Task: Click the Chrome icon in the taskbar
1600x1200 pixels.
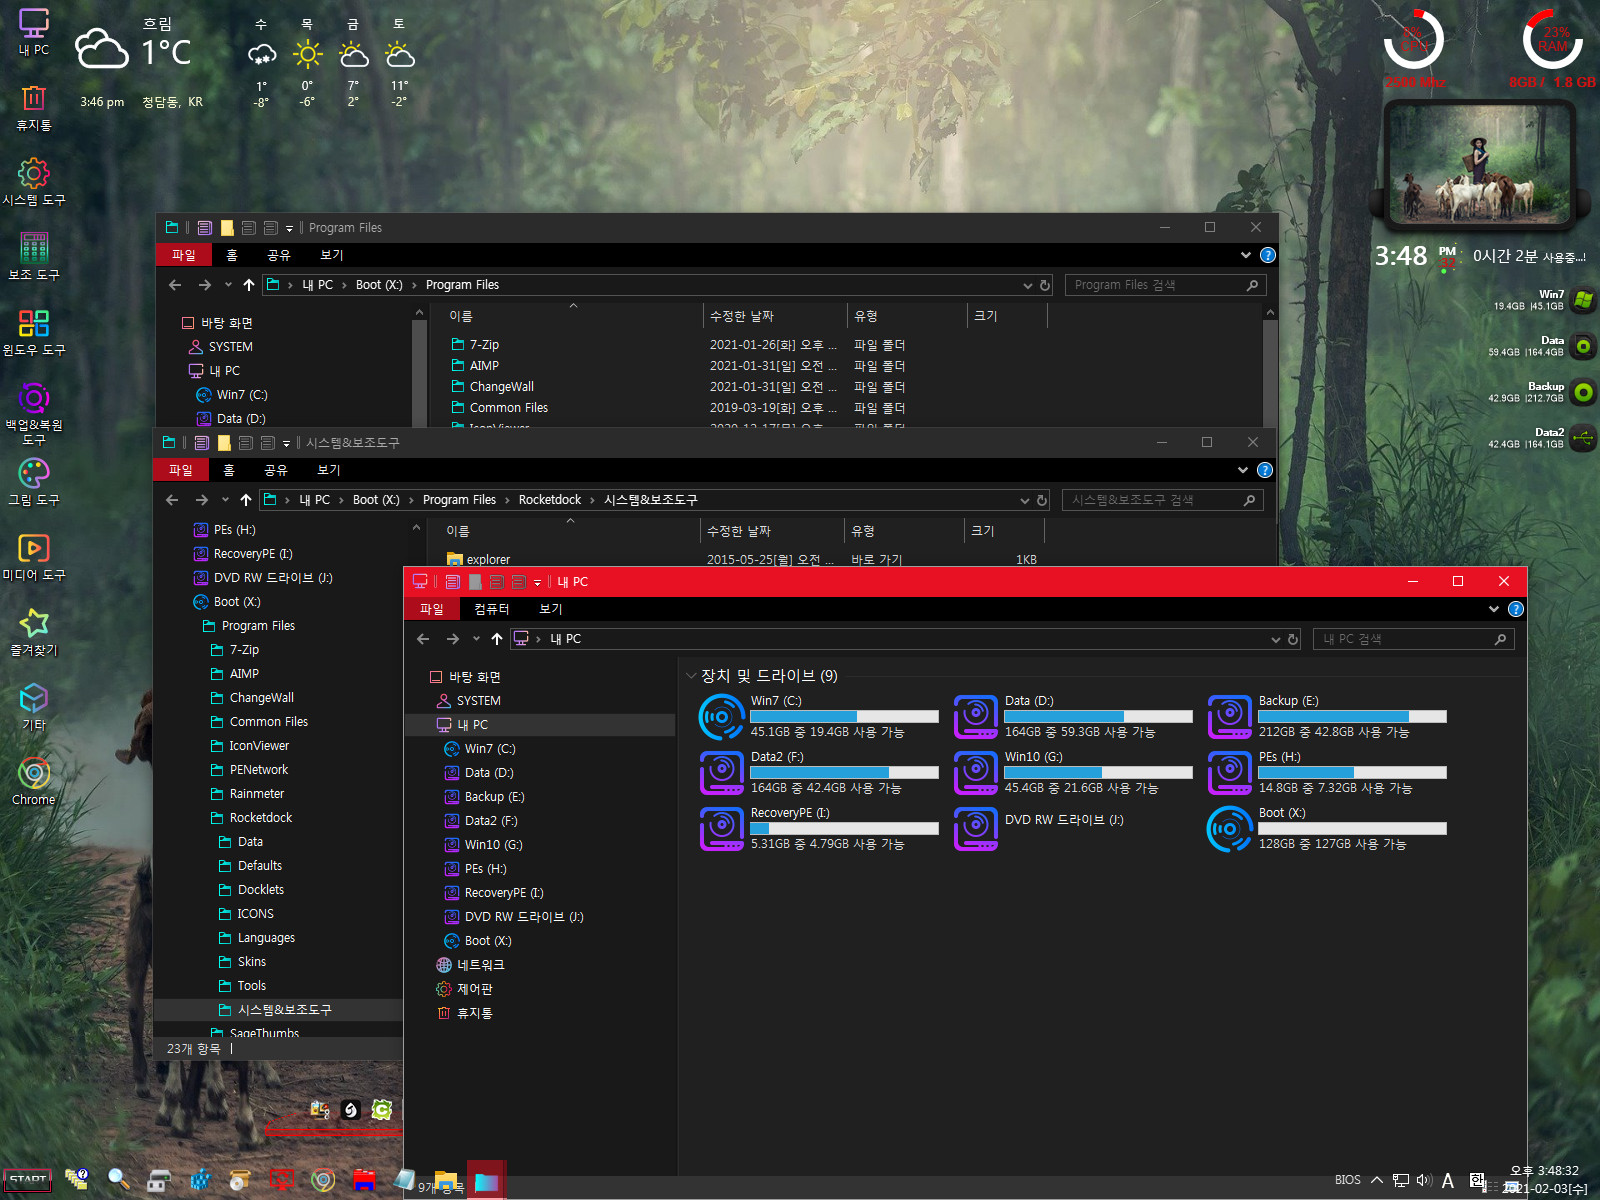Action: click(322, 1180)
